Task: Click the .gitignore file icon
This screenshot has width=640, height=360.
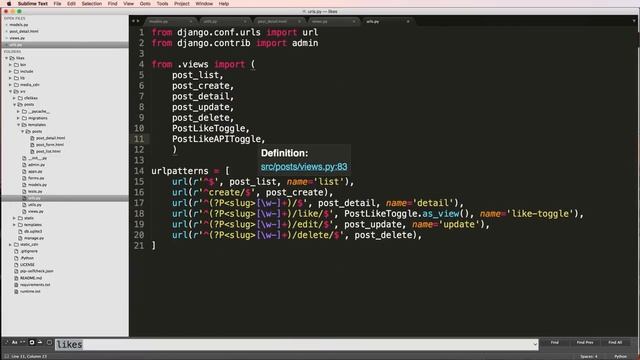Action: [16, 251]
